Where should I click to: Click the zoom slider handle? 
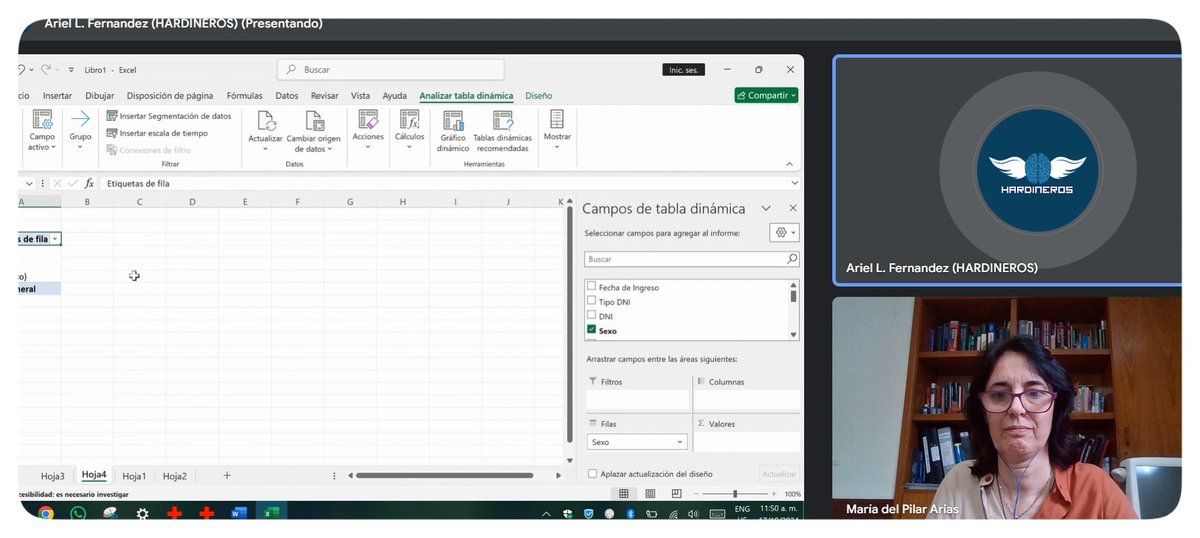click(735, 494)
